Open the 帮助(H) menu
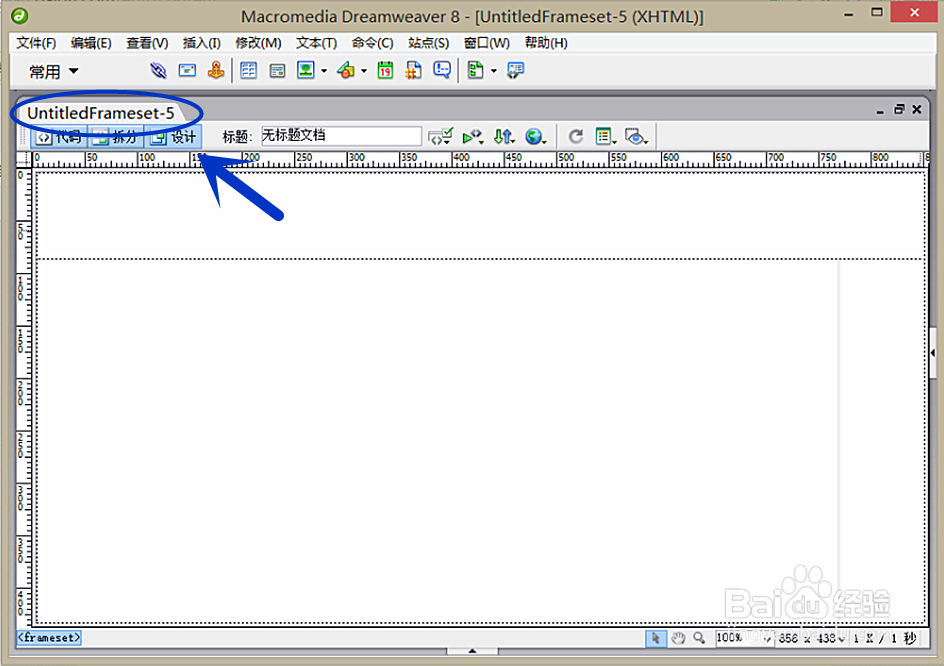 pos(546,43)
